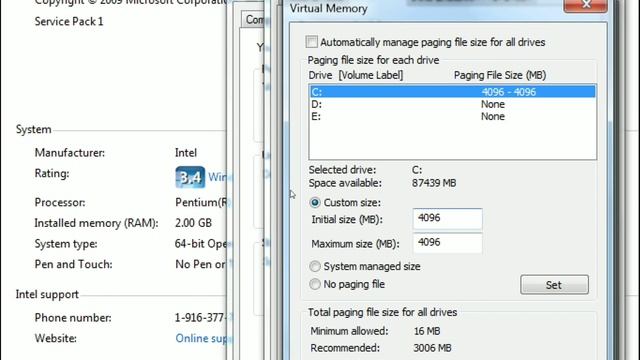The image size is (640, 360).
Task: Select the No paging file option
Action: [315, 284]
